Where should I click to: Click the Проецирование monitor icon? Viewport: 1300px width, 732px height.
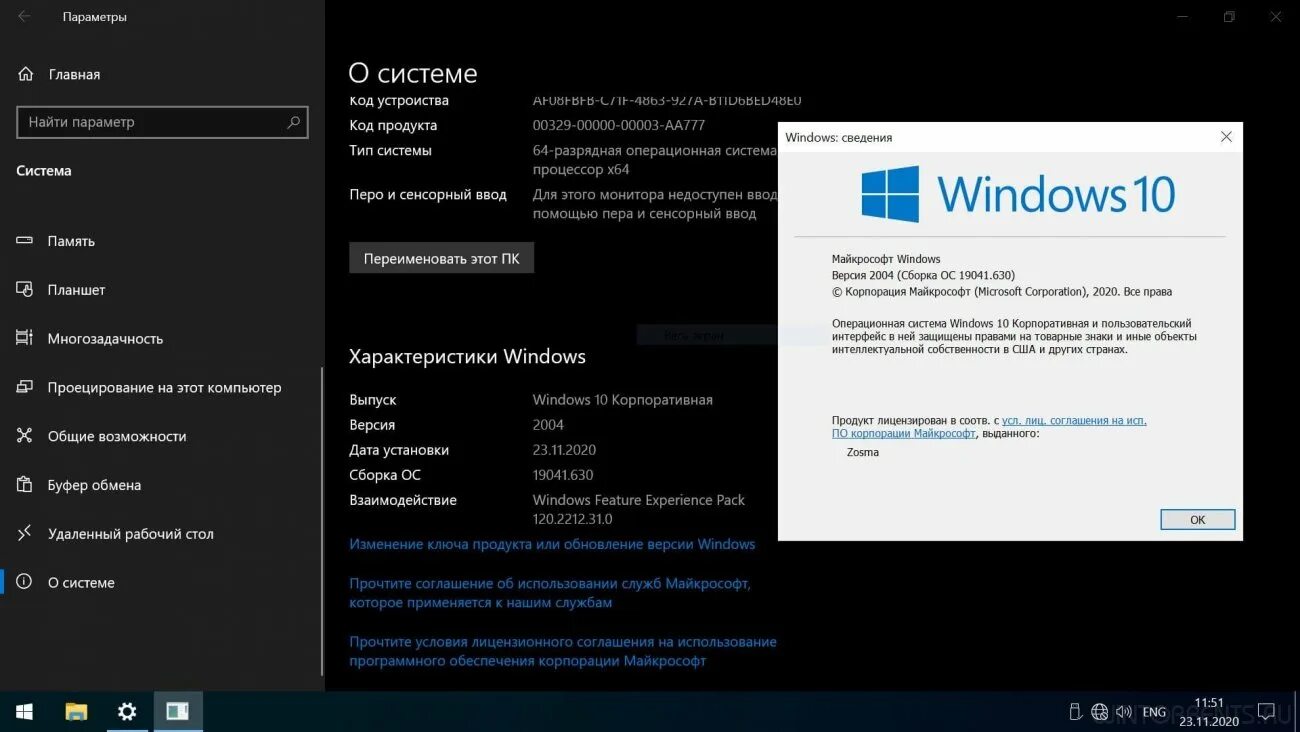(x=25, y=387)
